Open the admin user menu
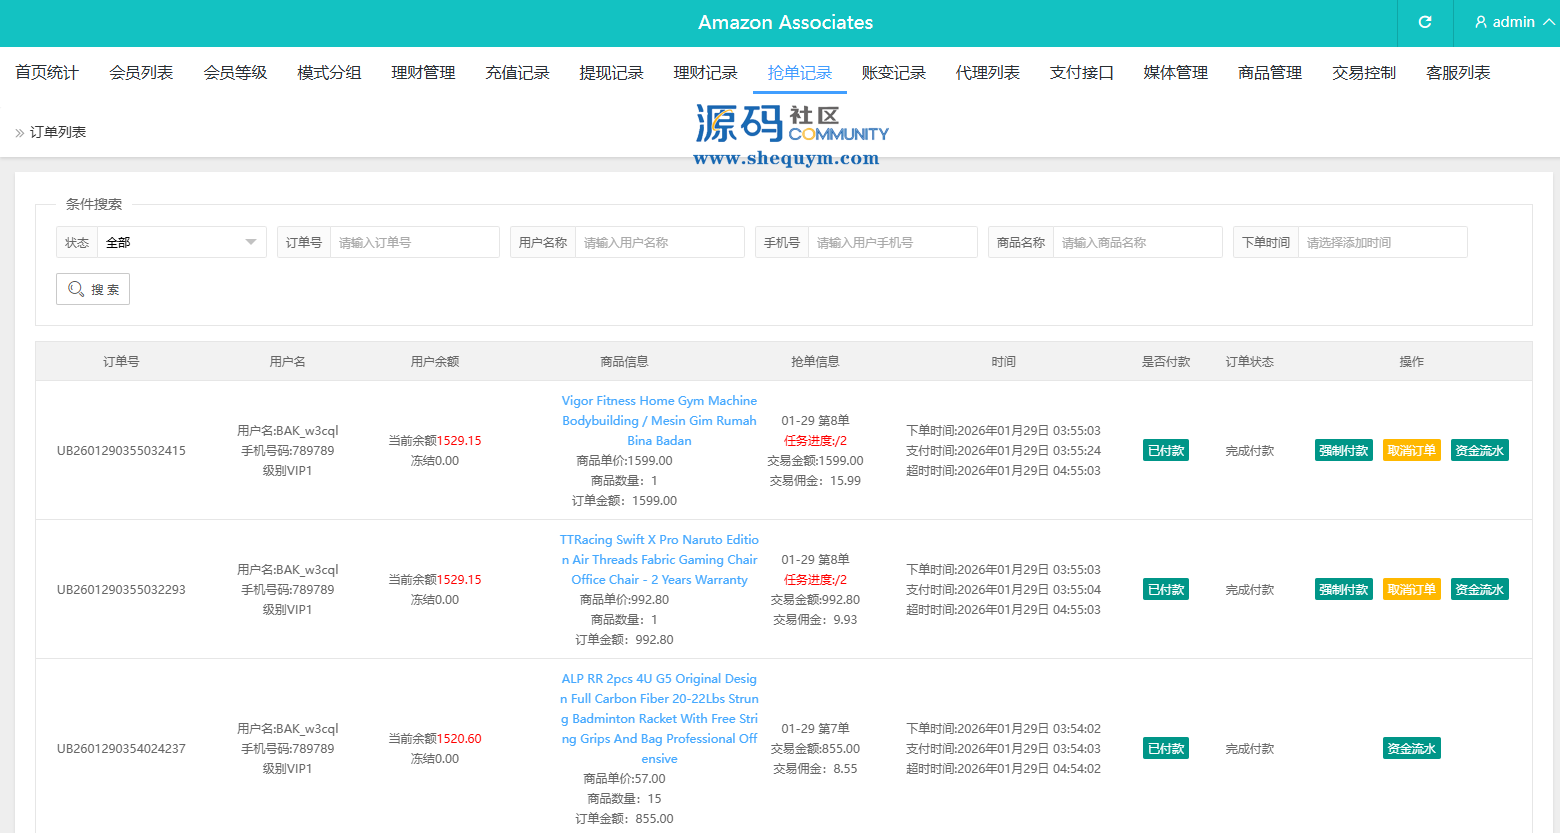1560x833 pixels. [1514, 22]
